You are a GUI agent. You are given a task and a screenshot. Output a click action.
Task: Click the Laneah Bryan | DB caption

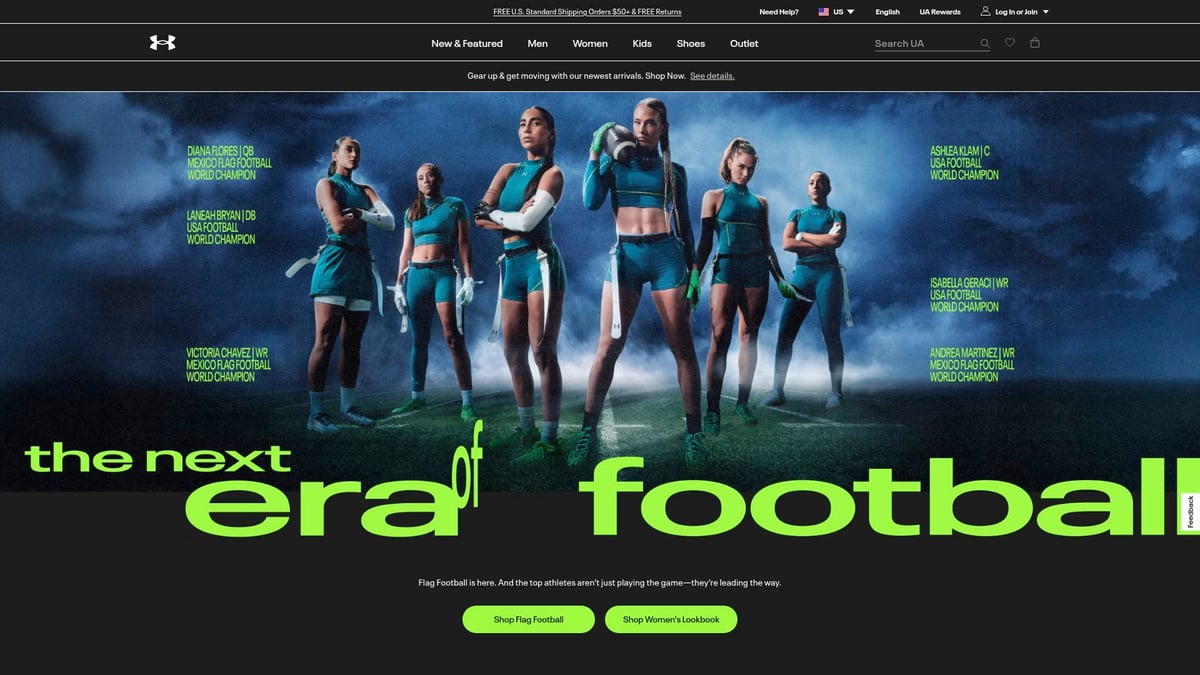pyautogui.click(x=221, y=227)
